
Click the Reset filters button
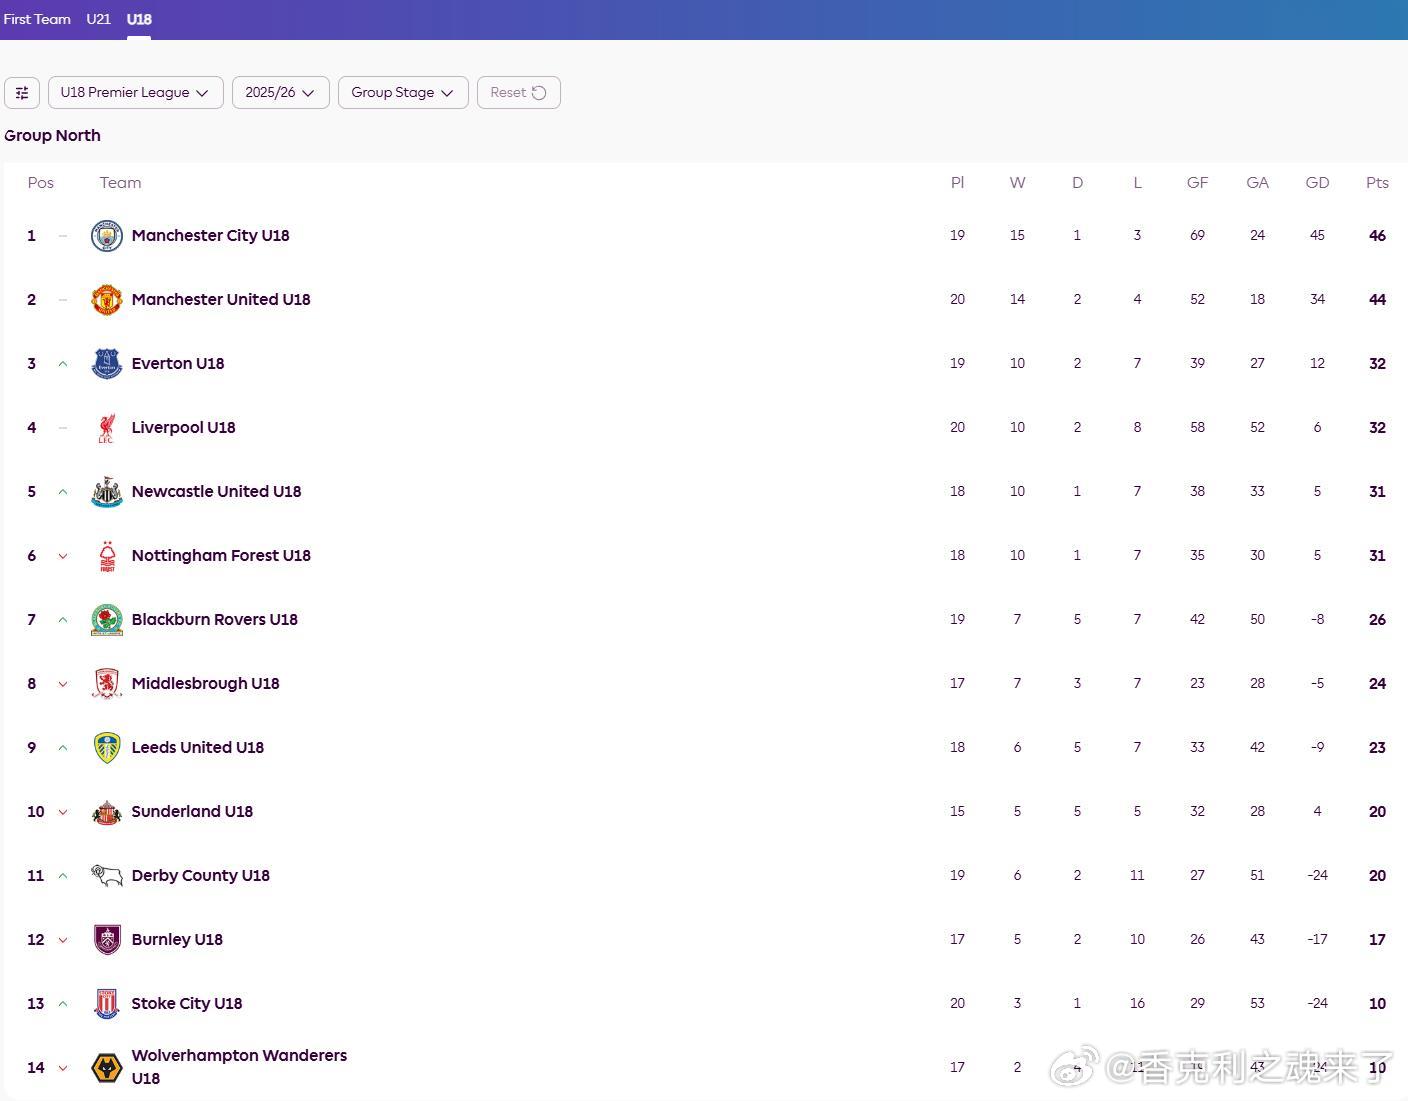(519, 93)
